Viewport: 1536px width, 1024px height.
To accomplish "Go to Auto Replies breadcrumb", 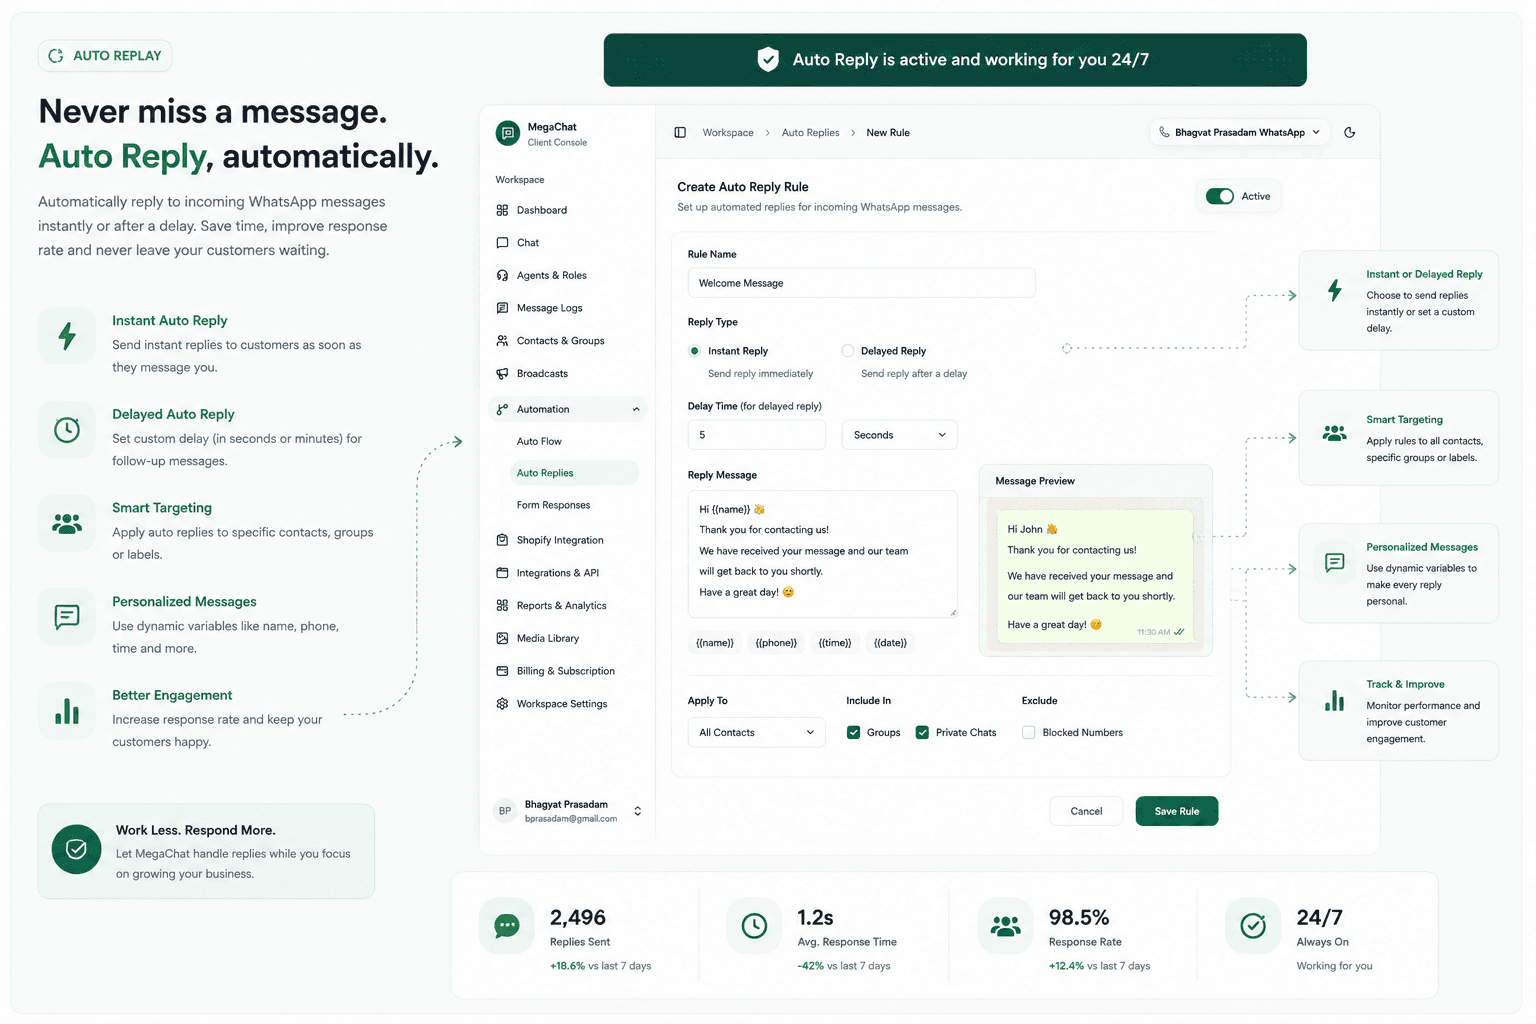I will [811, 132].
